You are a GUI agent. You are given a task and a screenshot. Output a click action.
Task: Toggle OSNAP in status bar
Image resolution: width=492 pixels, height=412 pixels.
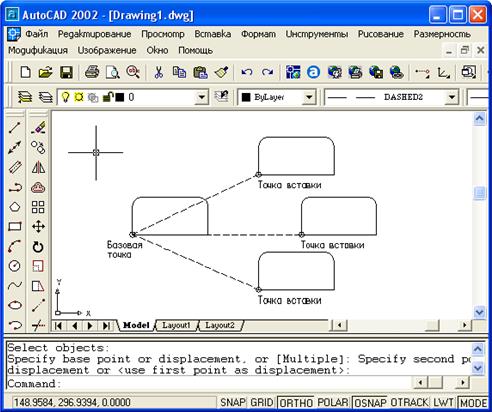pos(370,403)
